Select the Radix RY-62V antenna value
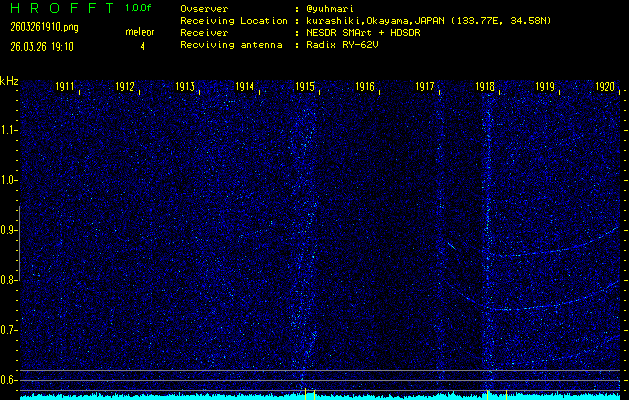The width and height of the screenshot is (629, 400). (x=342, y=45)
